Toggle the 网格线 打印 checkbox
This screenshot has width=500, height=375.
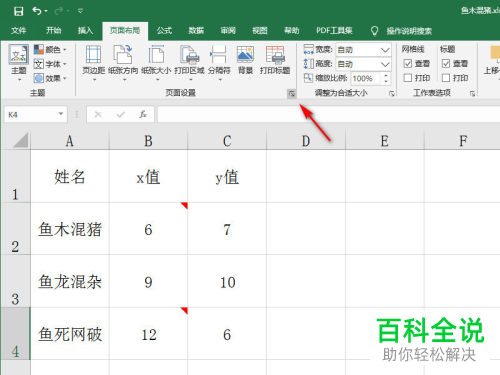coord(408,78)
